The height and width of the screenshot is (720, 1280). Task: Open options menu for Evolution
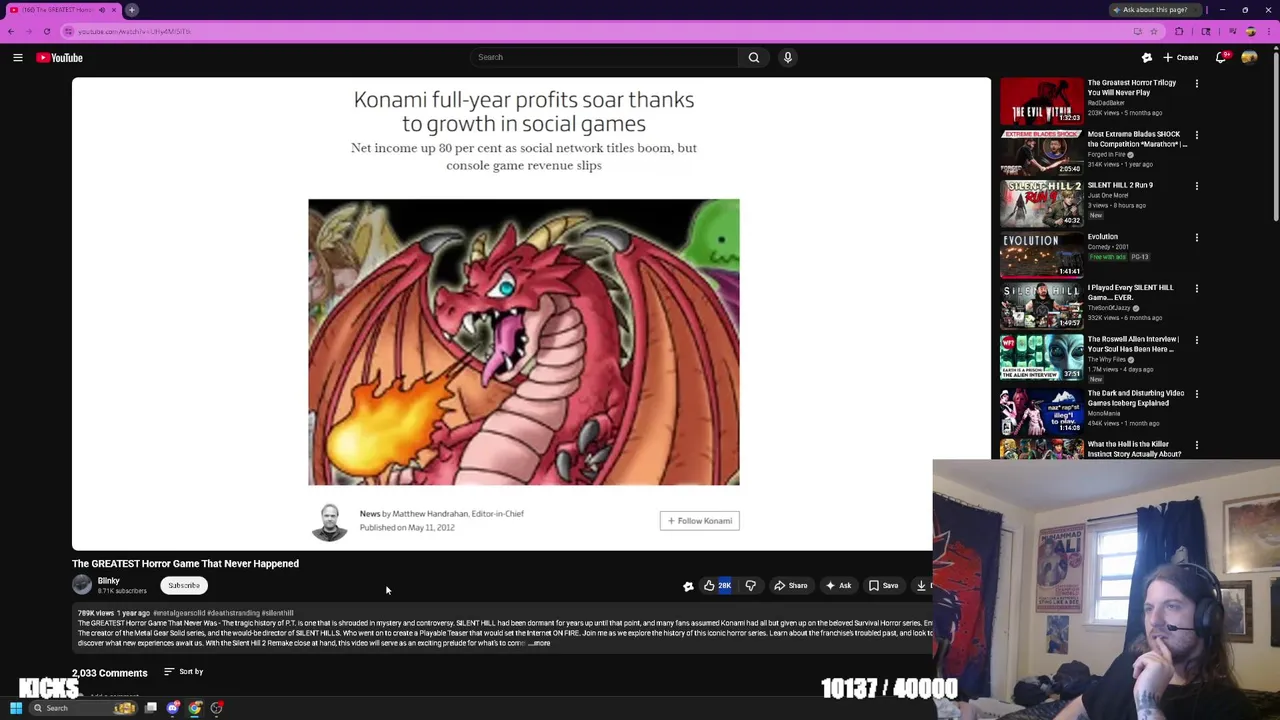pos(1196,238)
